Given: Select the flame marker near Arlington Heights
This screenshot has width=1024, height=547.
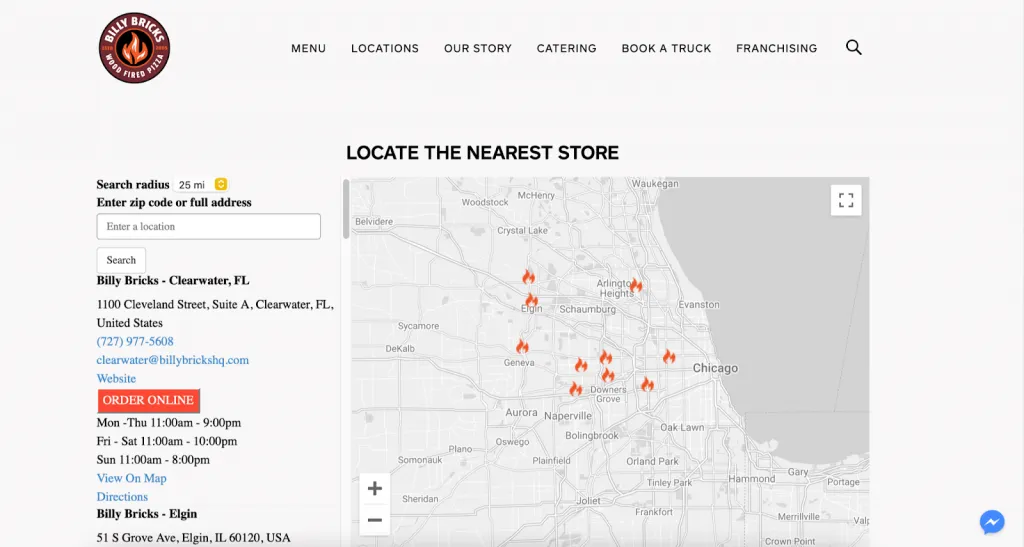Looking at the screenshot, I should click(x=635, y=285).
